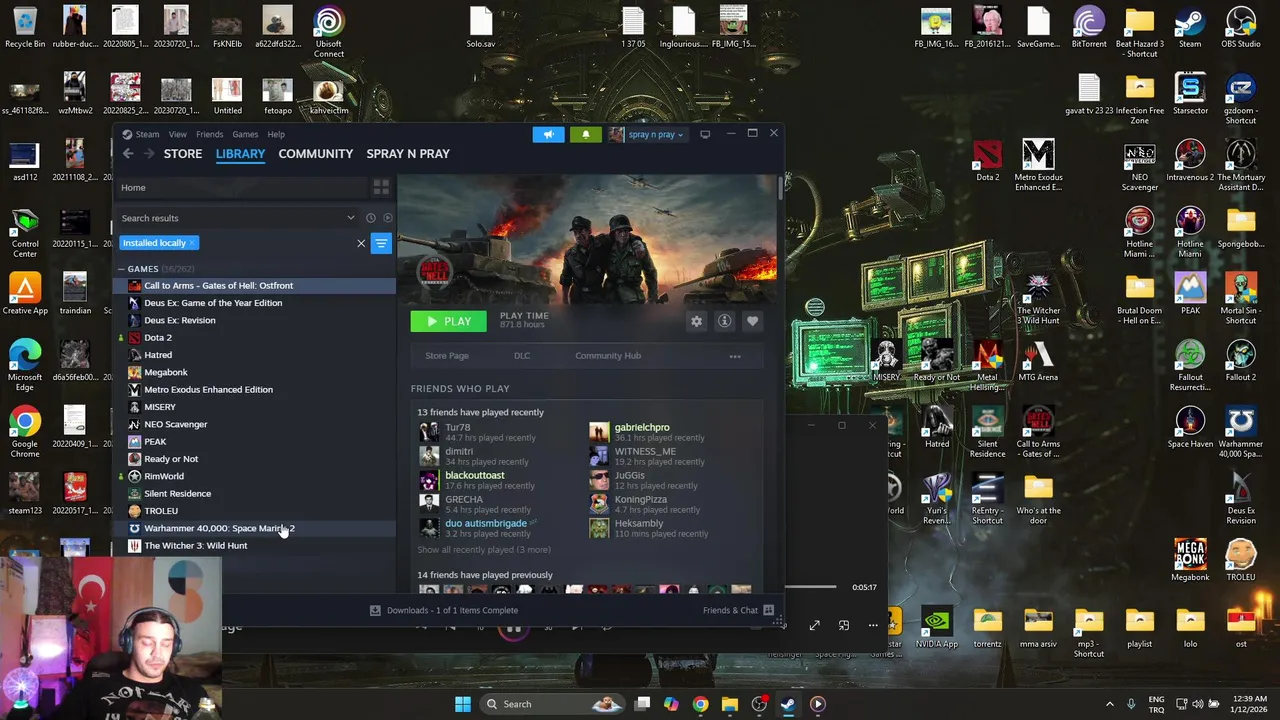
Task: Go forward with Steam forward arrow
Action: pyautogui.click(x=149, y=154)
